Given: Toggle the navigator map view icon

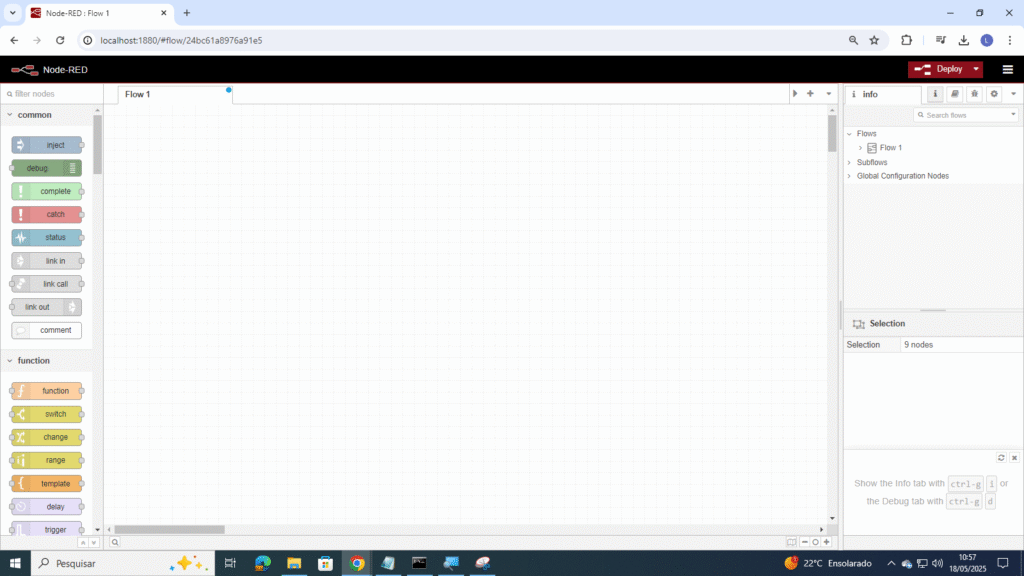Looking at the screenshot, I should 791,542.
